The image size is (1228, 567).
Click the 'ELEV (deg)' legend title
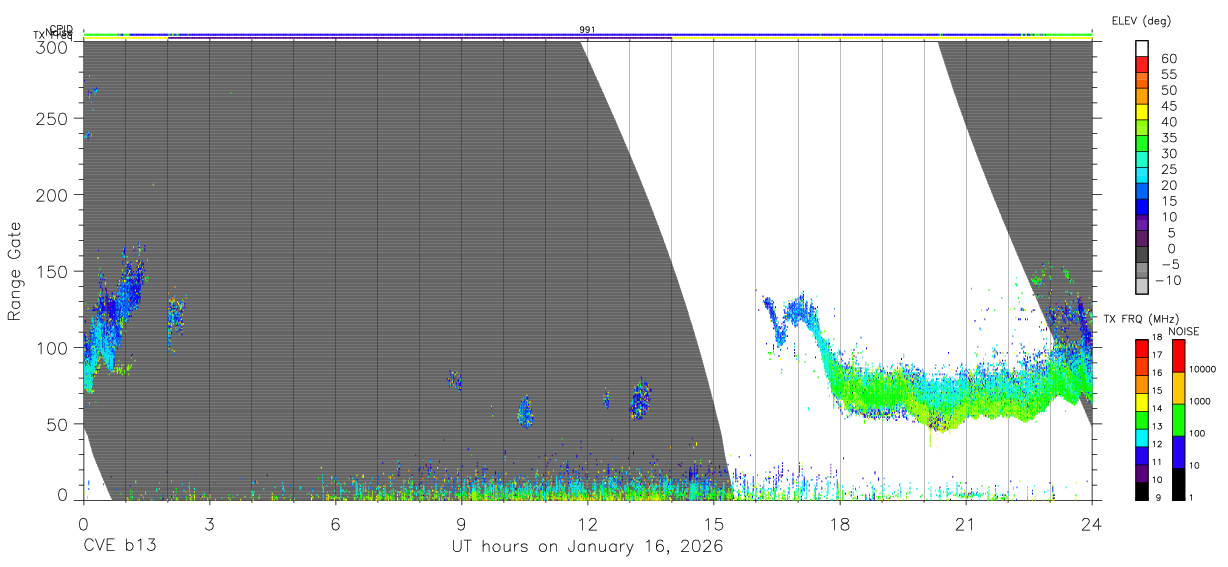click(1141, 21)
